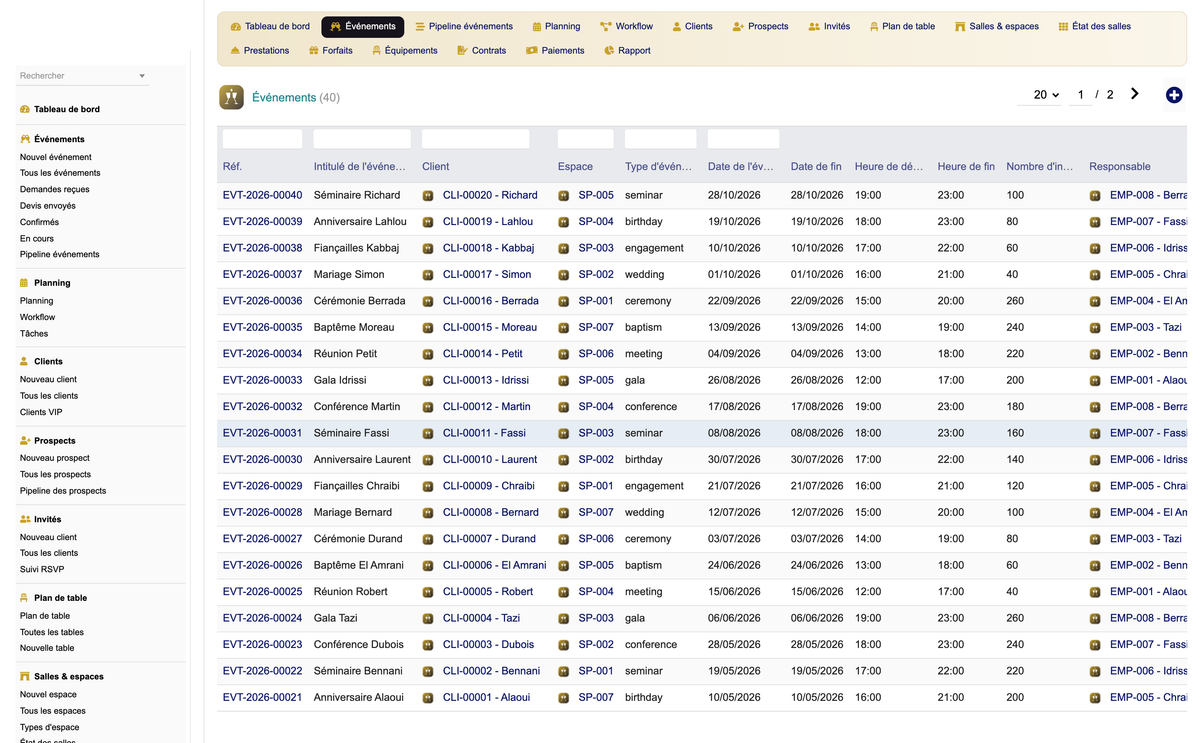Open the Équipements tab

tap(404, 50)
